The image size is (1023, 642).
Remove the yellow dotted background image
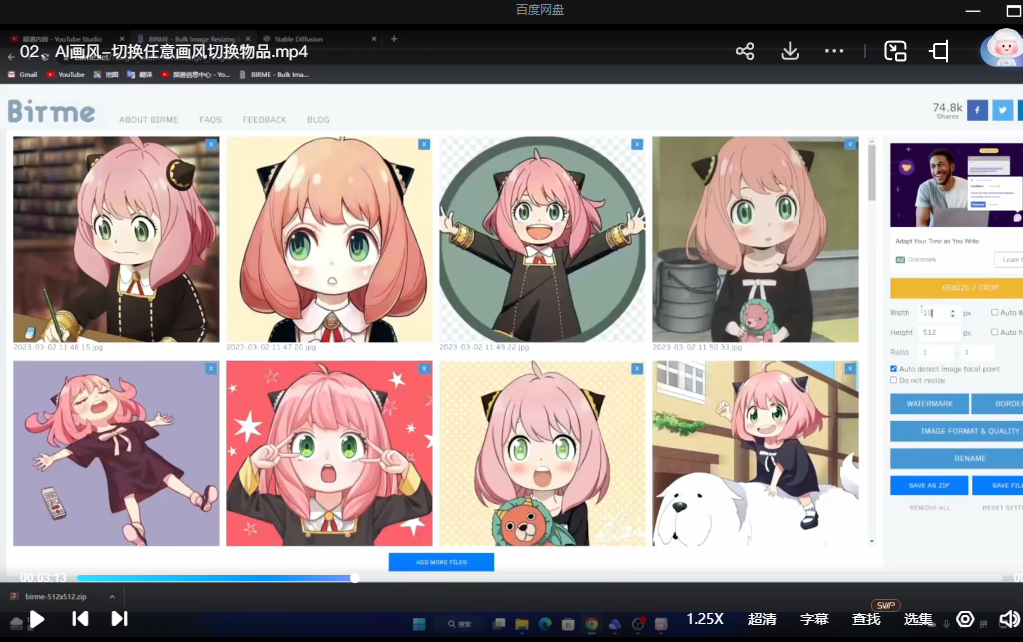pos(637,369)
